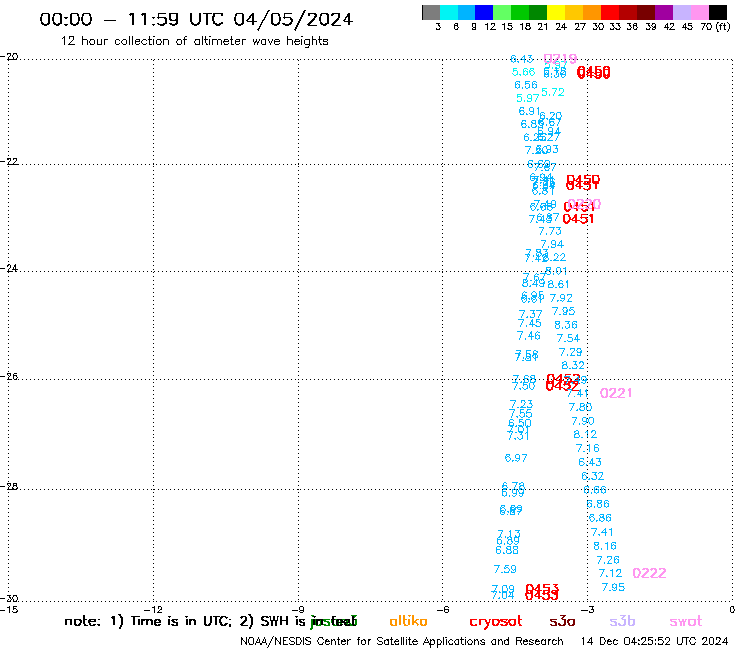Click the pink '0221' time label

(616, 393)
